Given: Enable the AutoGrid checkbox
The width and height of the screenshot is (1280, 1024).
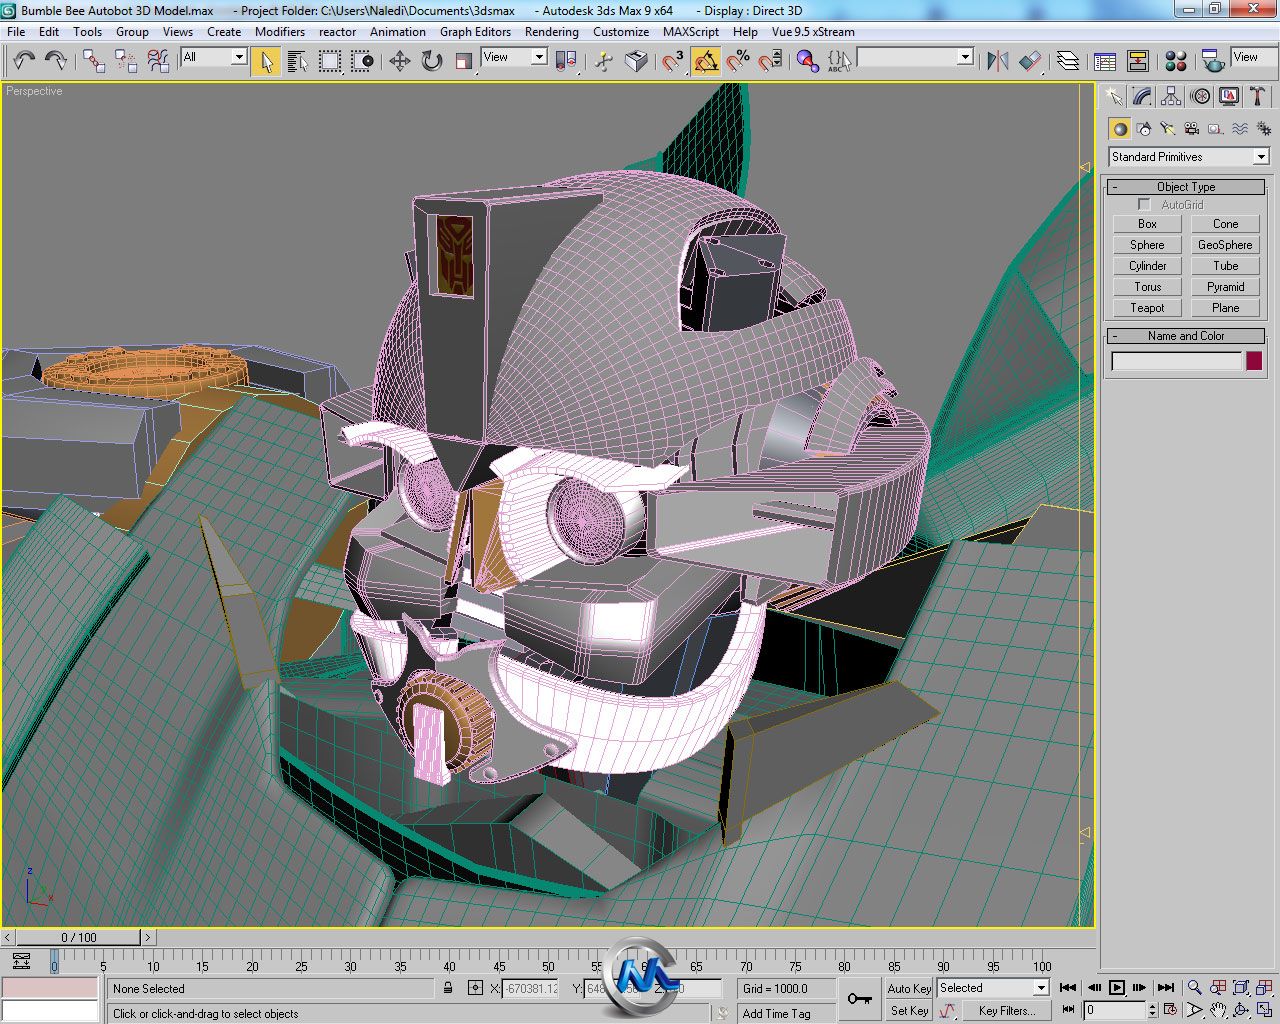Looking at the screenshot, I should point(1144,204).
